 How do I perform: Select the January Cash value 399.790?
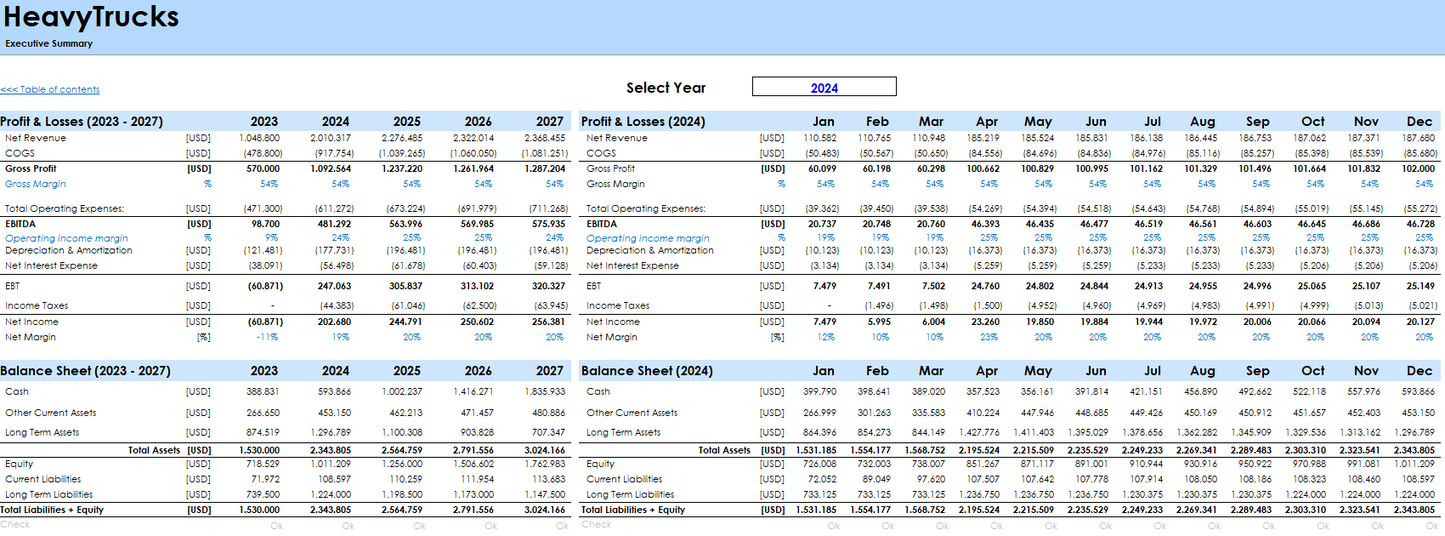[819, 392]
